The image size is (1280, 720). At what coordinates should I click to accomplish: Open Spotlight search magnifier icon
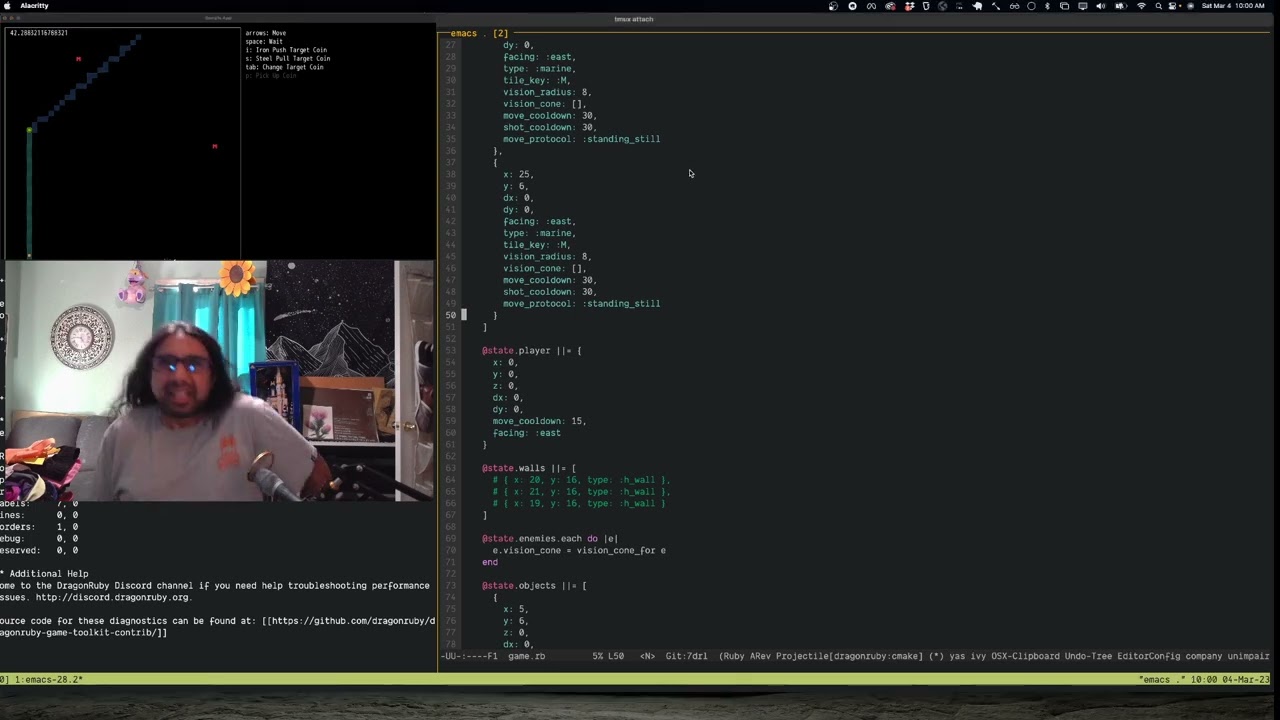point(1158,6)
